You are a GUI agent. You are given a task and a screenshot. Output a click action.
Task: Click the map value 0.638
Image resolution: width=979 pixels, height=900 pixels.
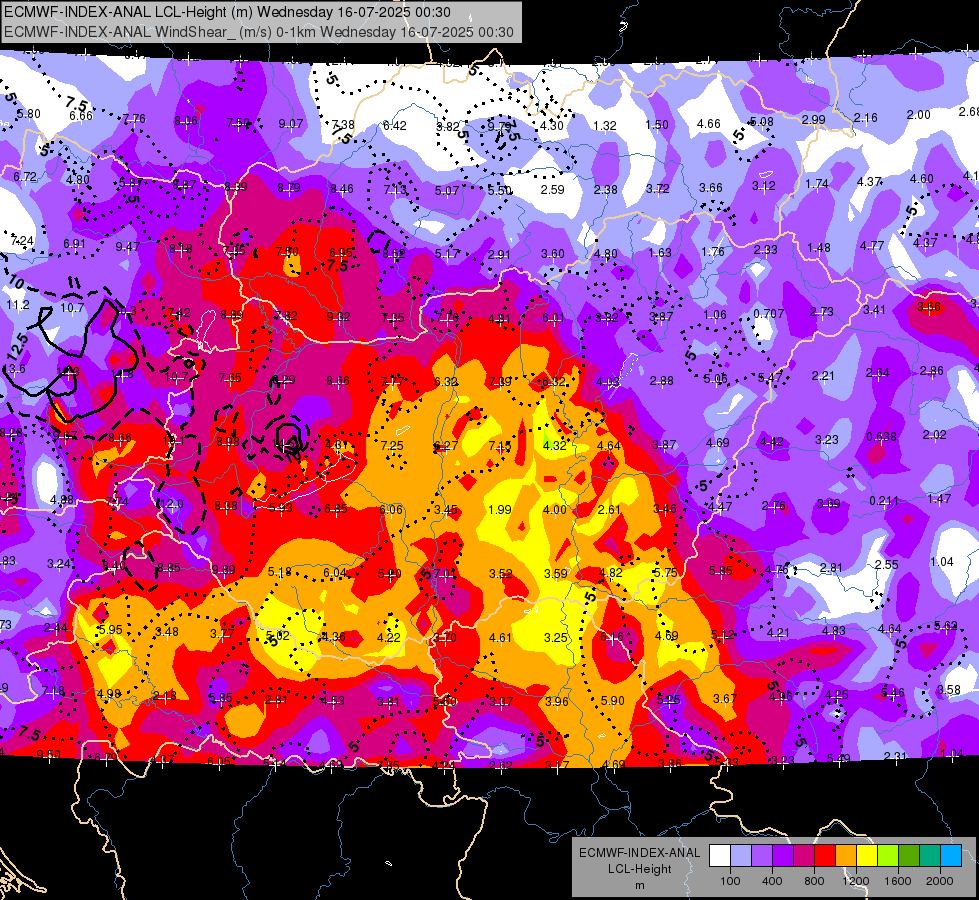click(882, 437)
